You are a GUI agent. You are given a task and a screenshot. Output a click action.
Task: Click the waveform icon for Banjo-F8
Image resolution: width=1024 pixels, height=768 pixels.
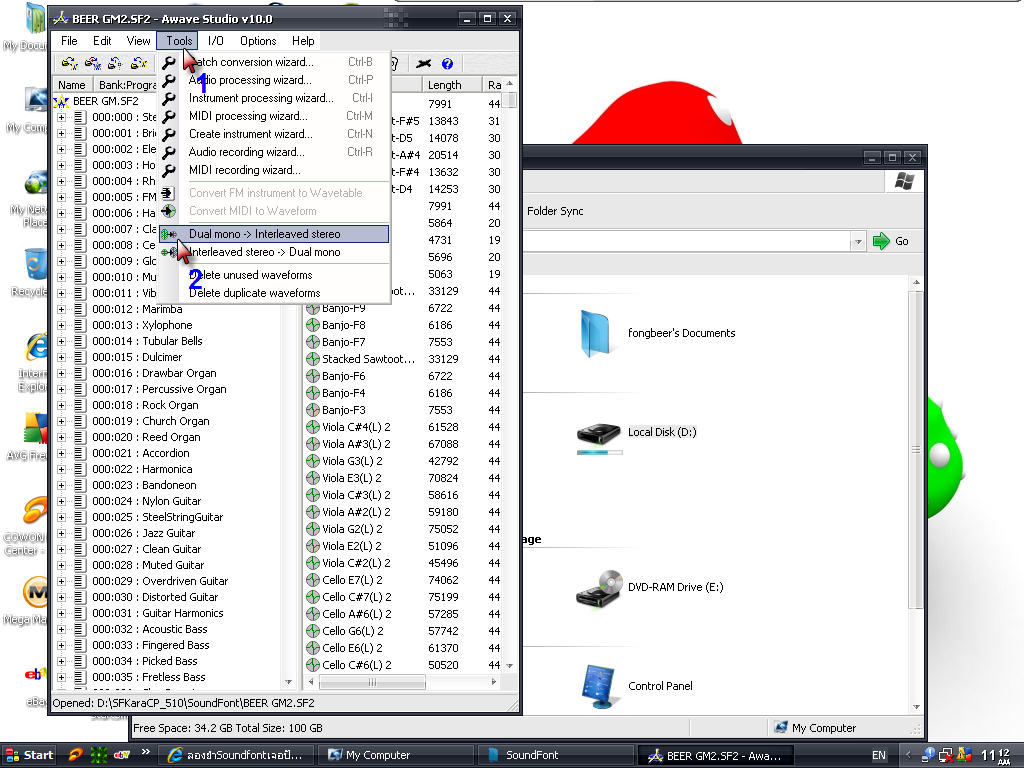click(313, 325)
